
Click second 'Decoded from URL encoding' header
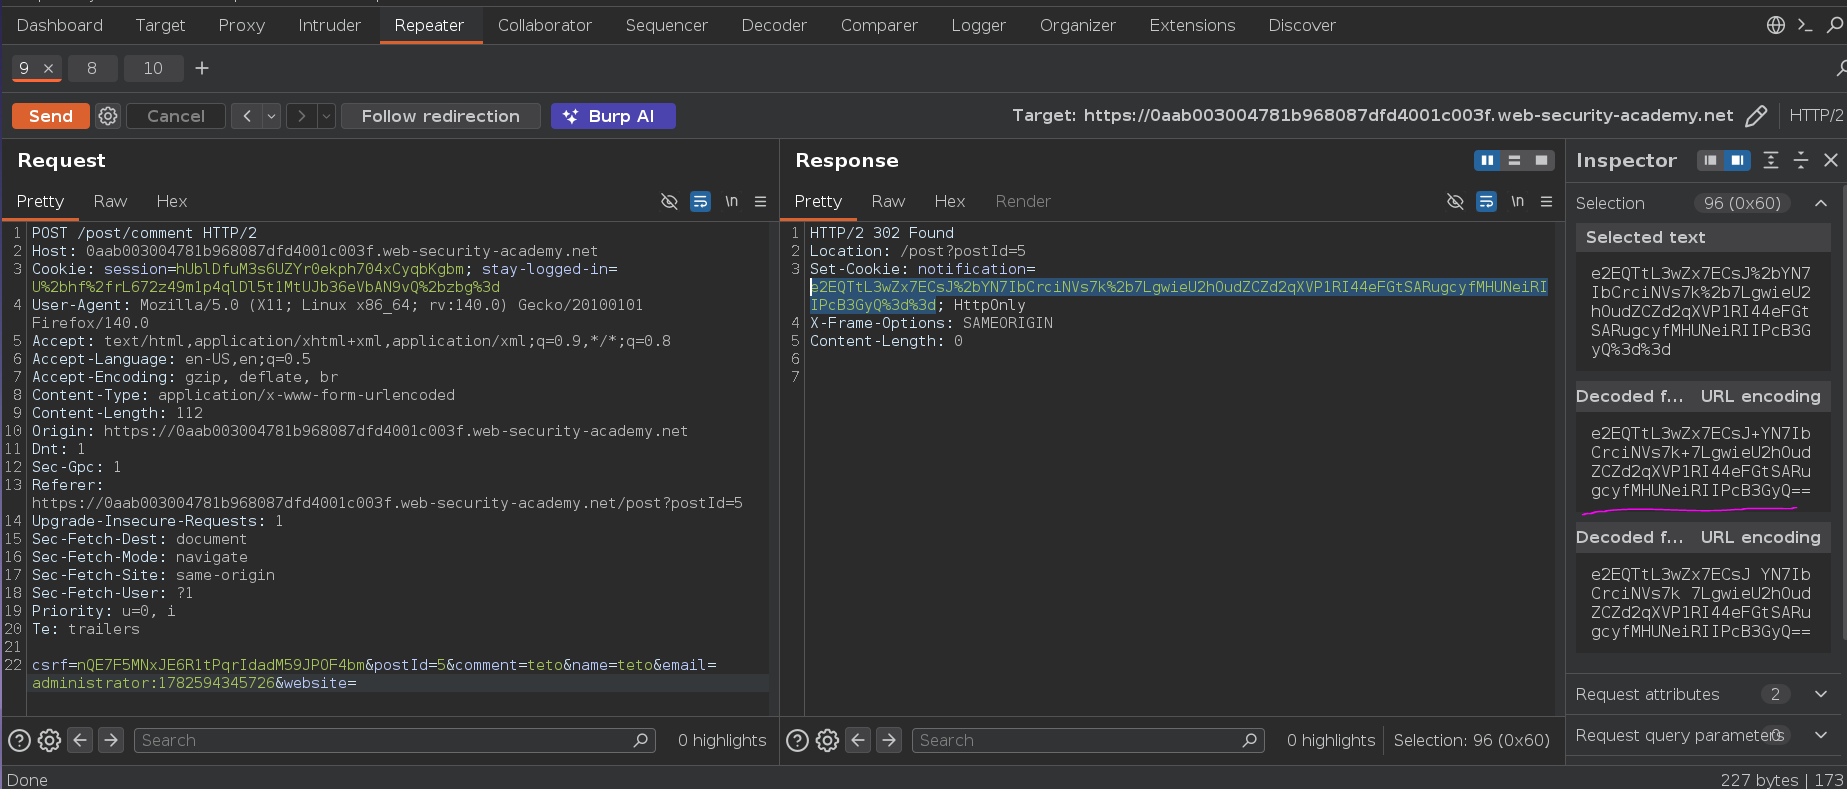[1703, 537]
